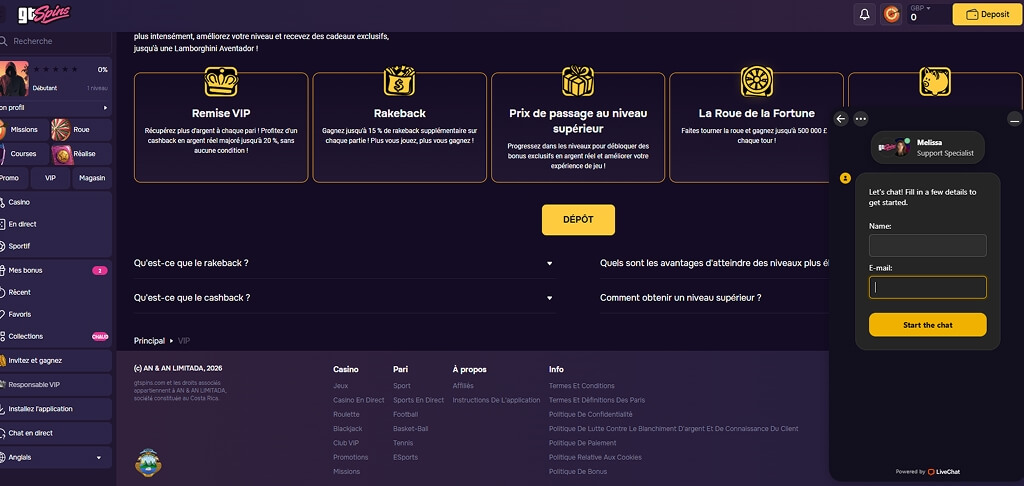Click the Roue de la Fortune wheel icon
The width and height of the screenshot is (1024, 486).
[x=756, y=82]
